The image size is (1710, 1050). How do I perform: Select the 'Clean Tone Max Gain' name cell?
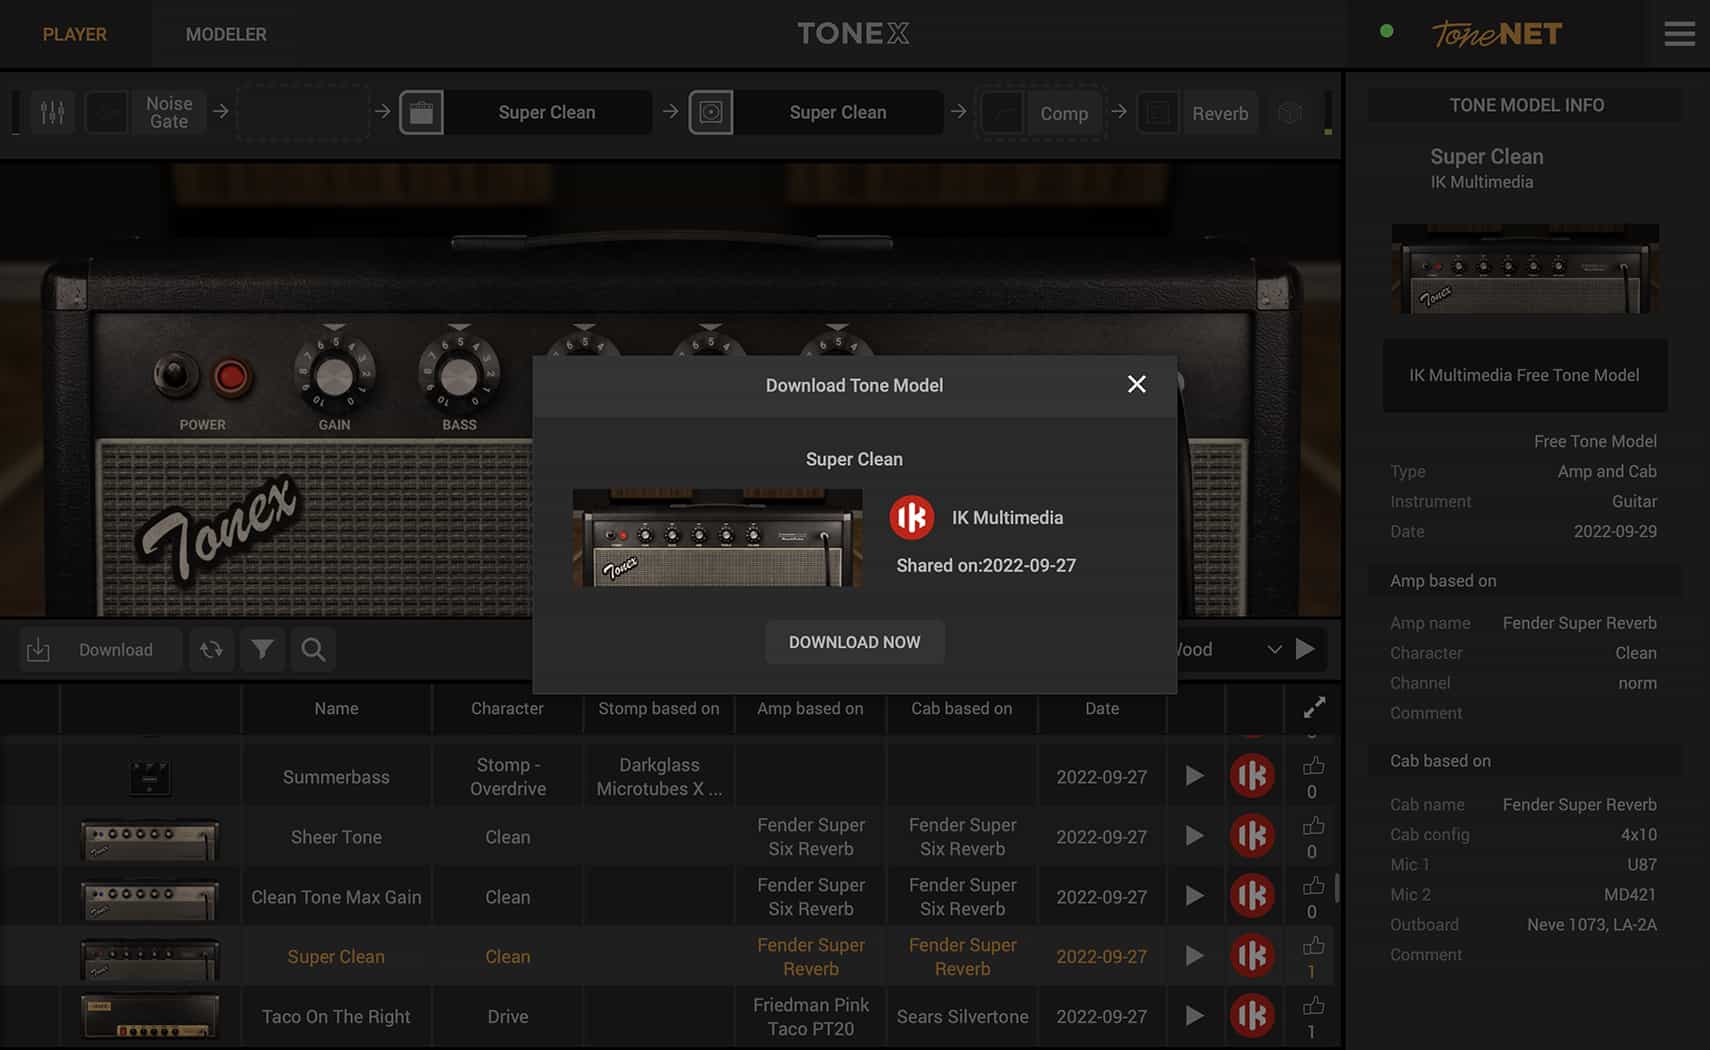pyautogui.click(x=336, y=897)
